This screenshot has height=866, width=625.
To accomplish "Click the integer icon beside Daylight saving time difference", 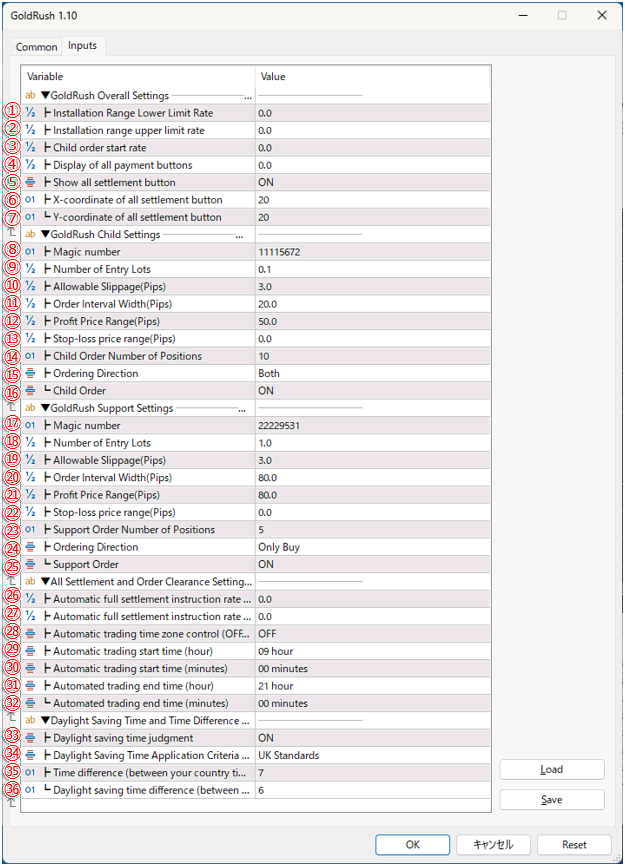I will [x=30, y=790].
